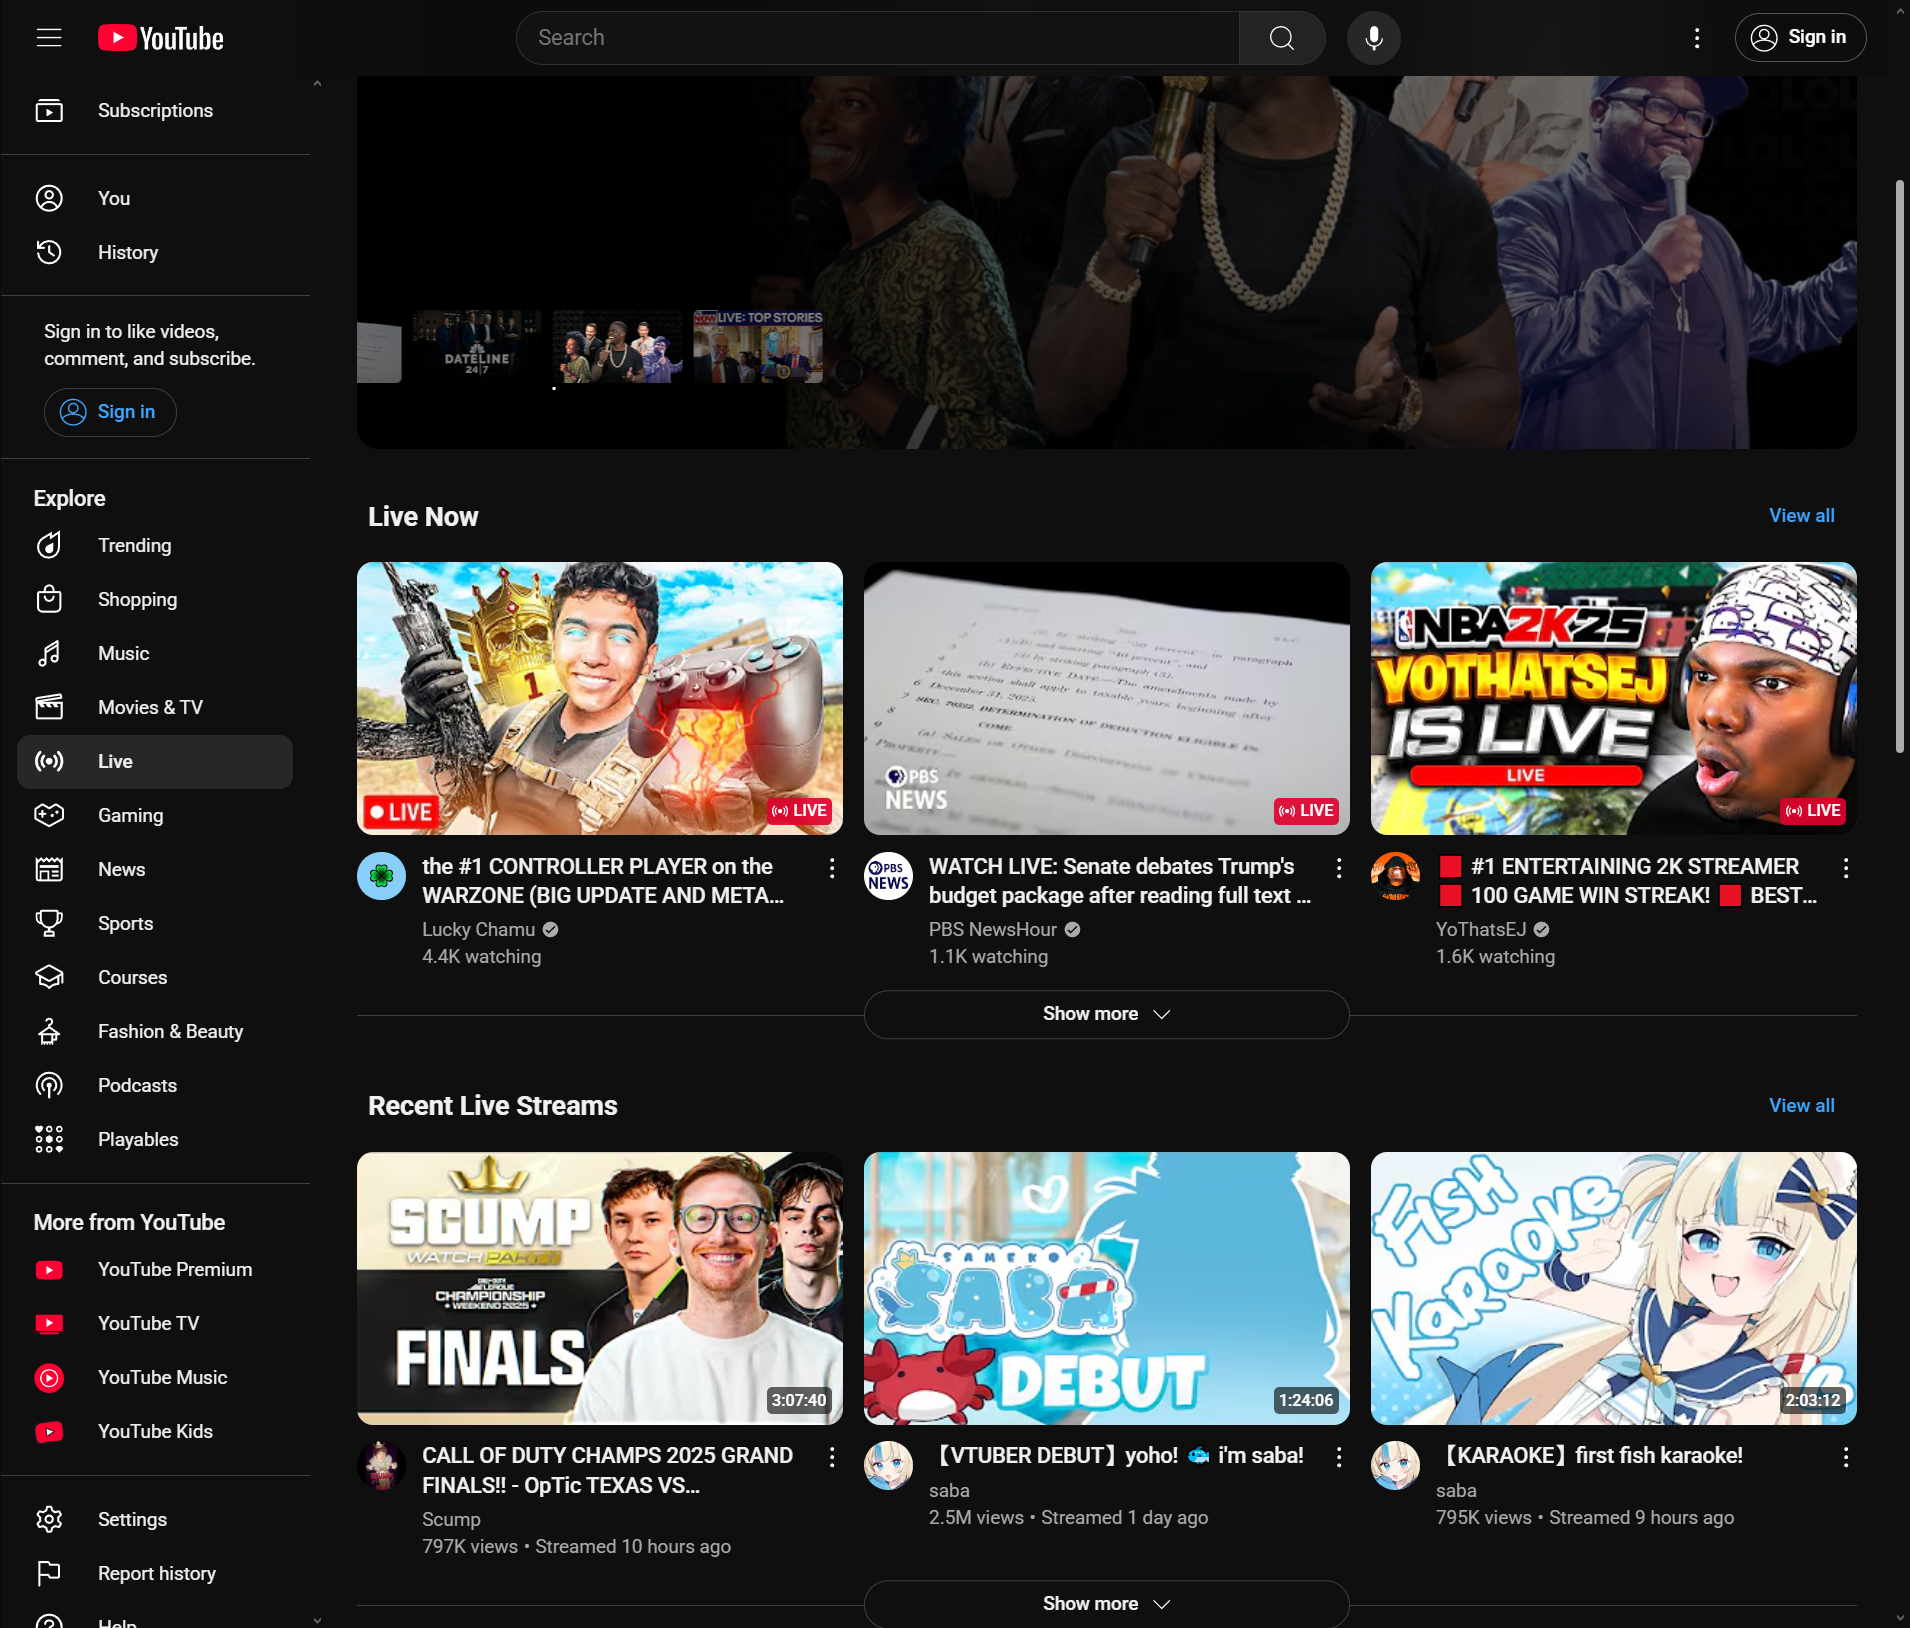
Task: Click the Scump channel name
Action: [x=451, y=1519]
